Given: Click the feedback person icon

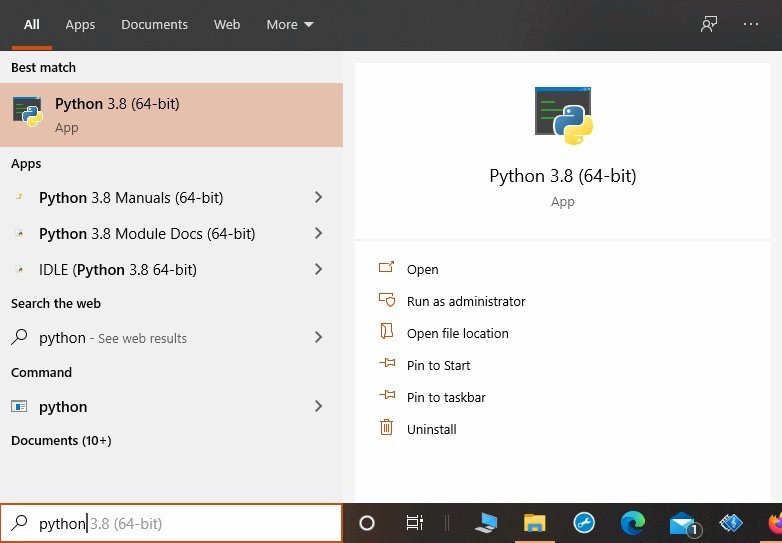Looking at the screenshot, I should pos(709,24).
